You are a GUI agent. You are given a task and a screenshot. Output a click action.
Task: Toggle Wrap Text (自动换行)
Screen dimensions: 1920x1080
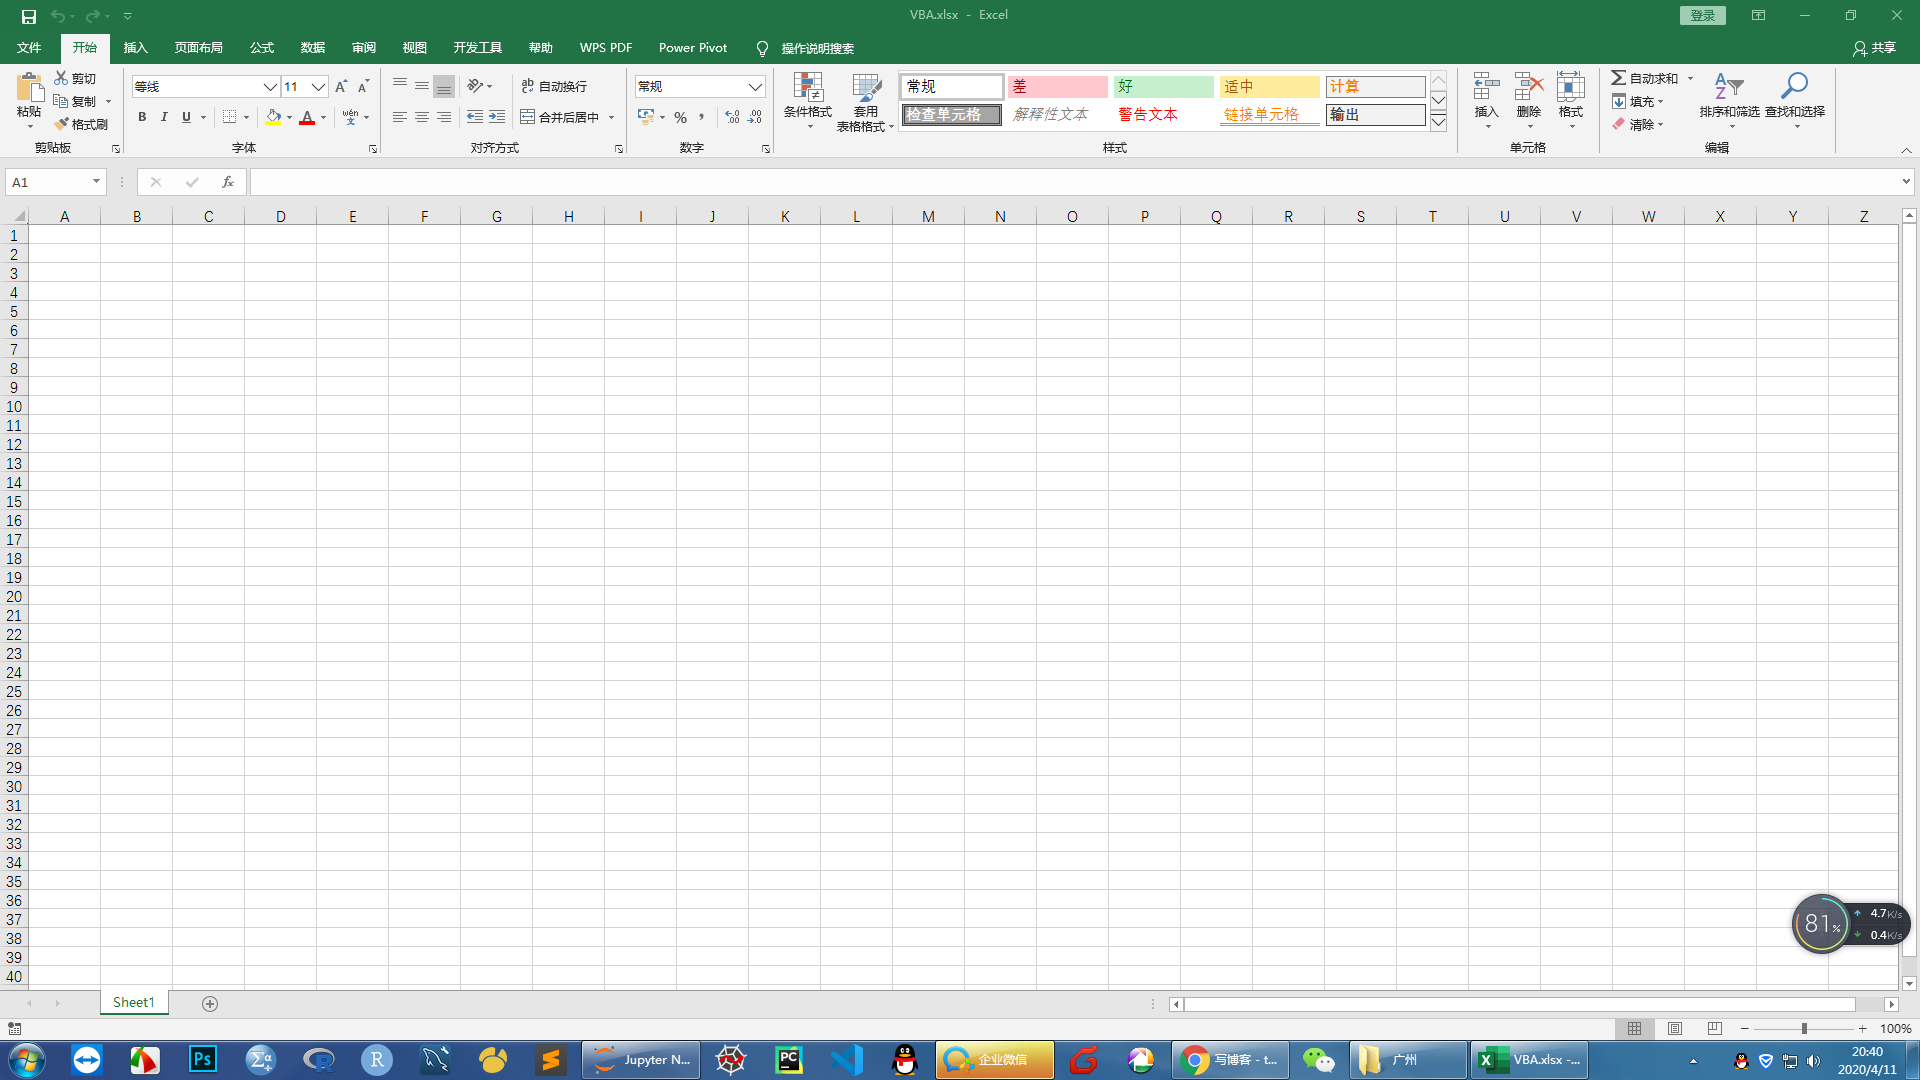[554, 87]
